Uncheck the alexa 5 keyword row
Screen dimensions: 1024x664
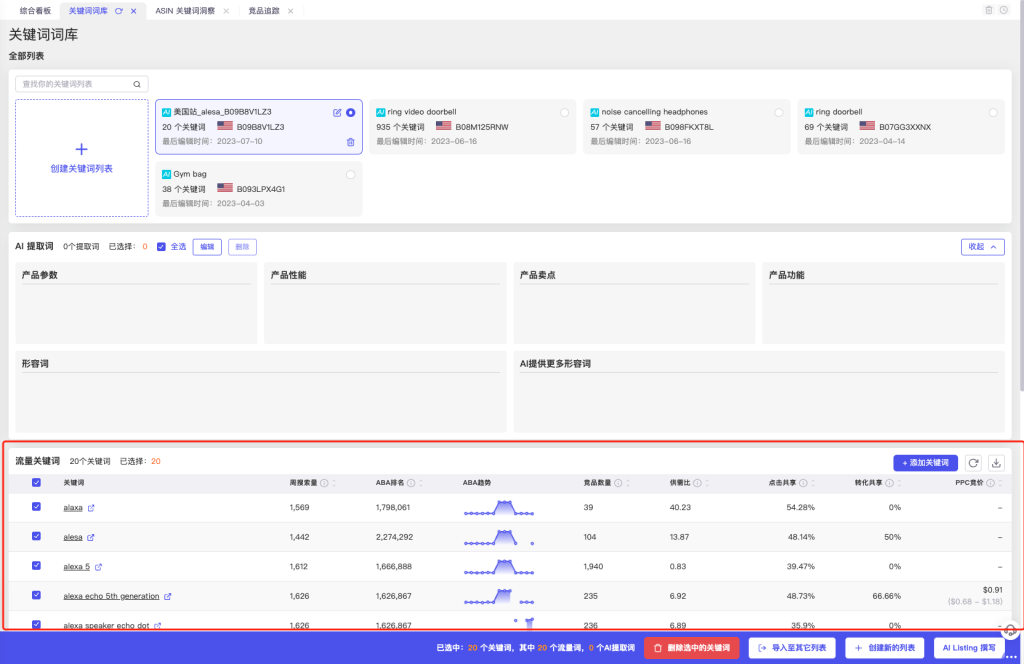(37, 565)
